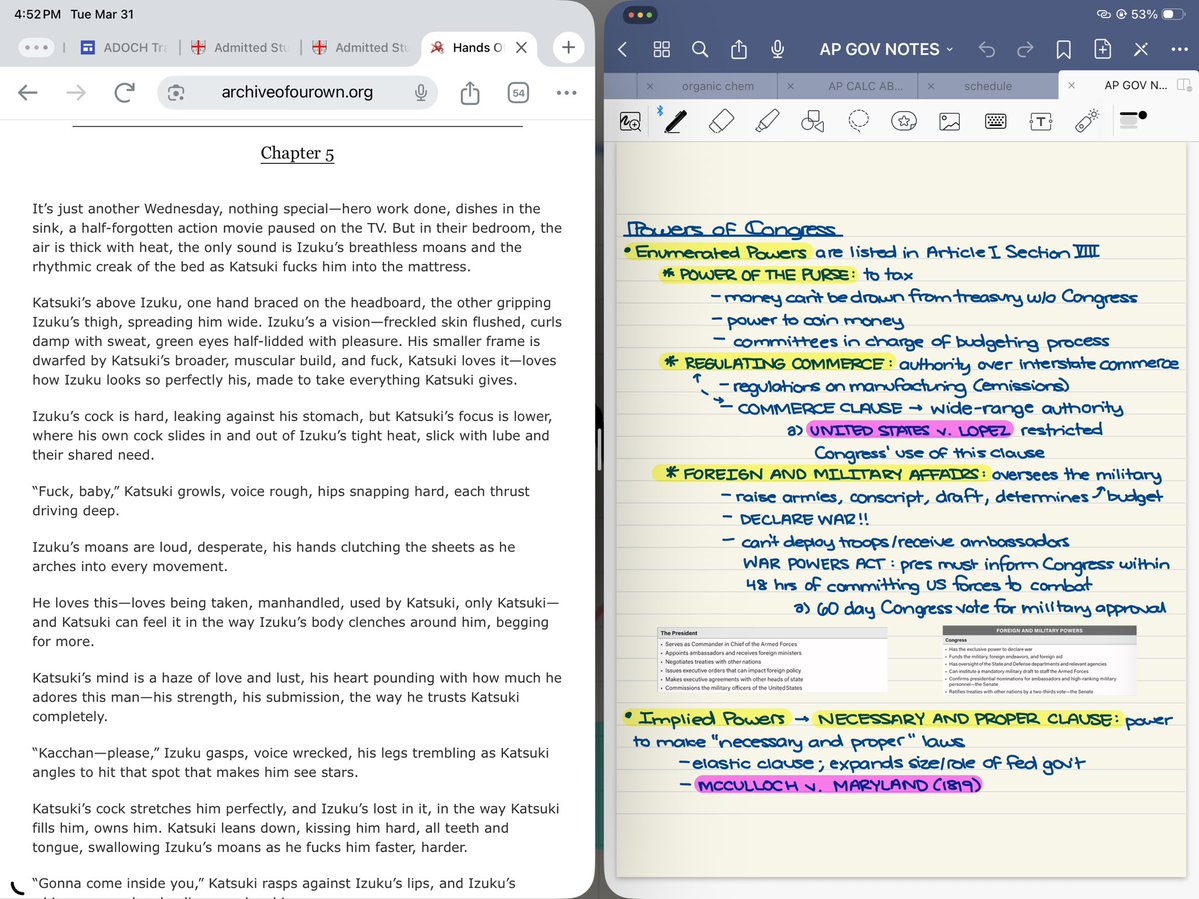Select the black pen color dot
The image size is (1199, 899).
click(x=1142, y=115)
